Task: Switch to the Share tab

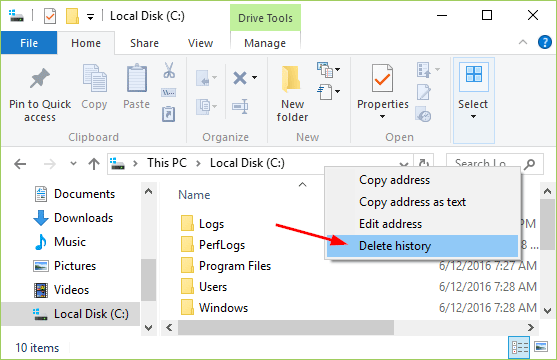Action: pos(144,43)
